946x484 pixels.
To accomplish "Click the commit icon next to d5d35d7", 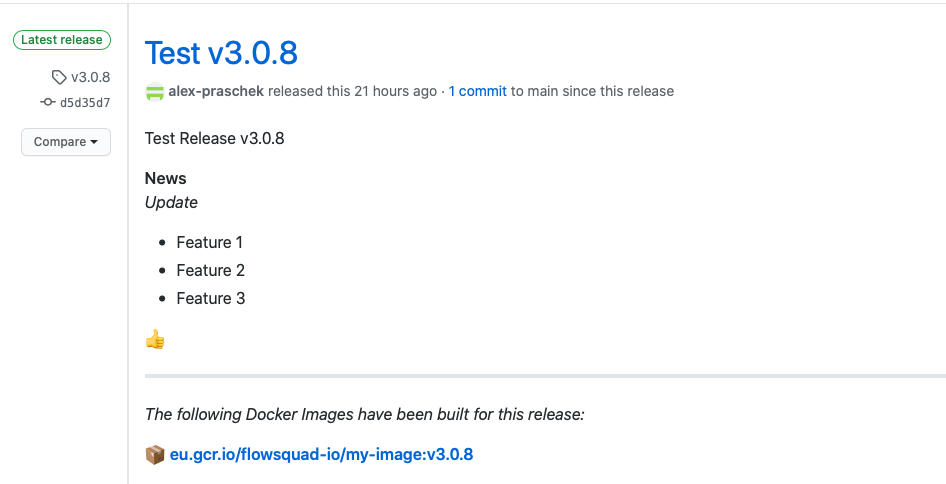I will [x=47, y=102].
